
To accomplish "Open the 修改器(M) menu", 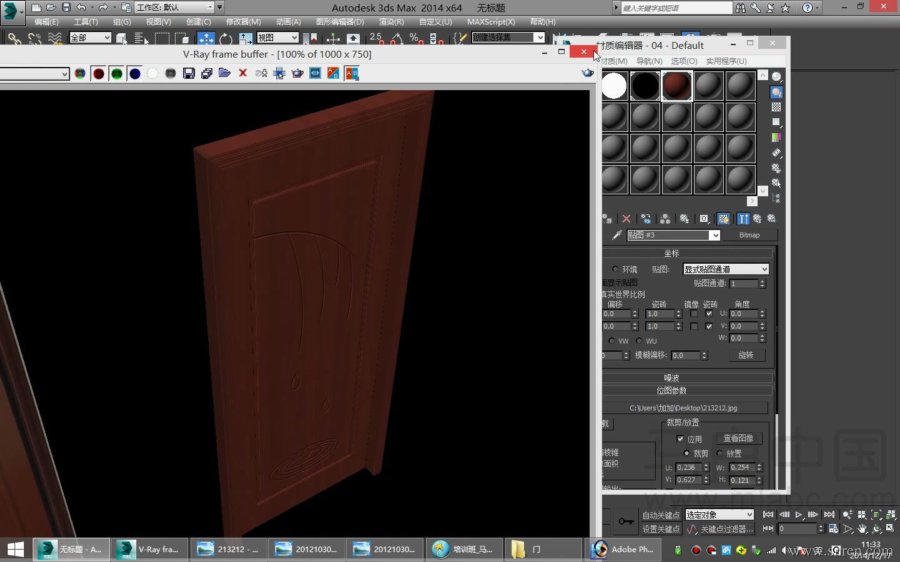I will coord(243,21).
